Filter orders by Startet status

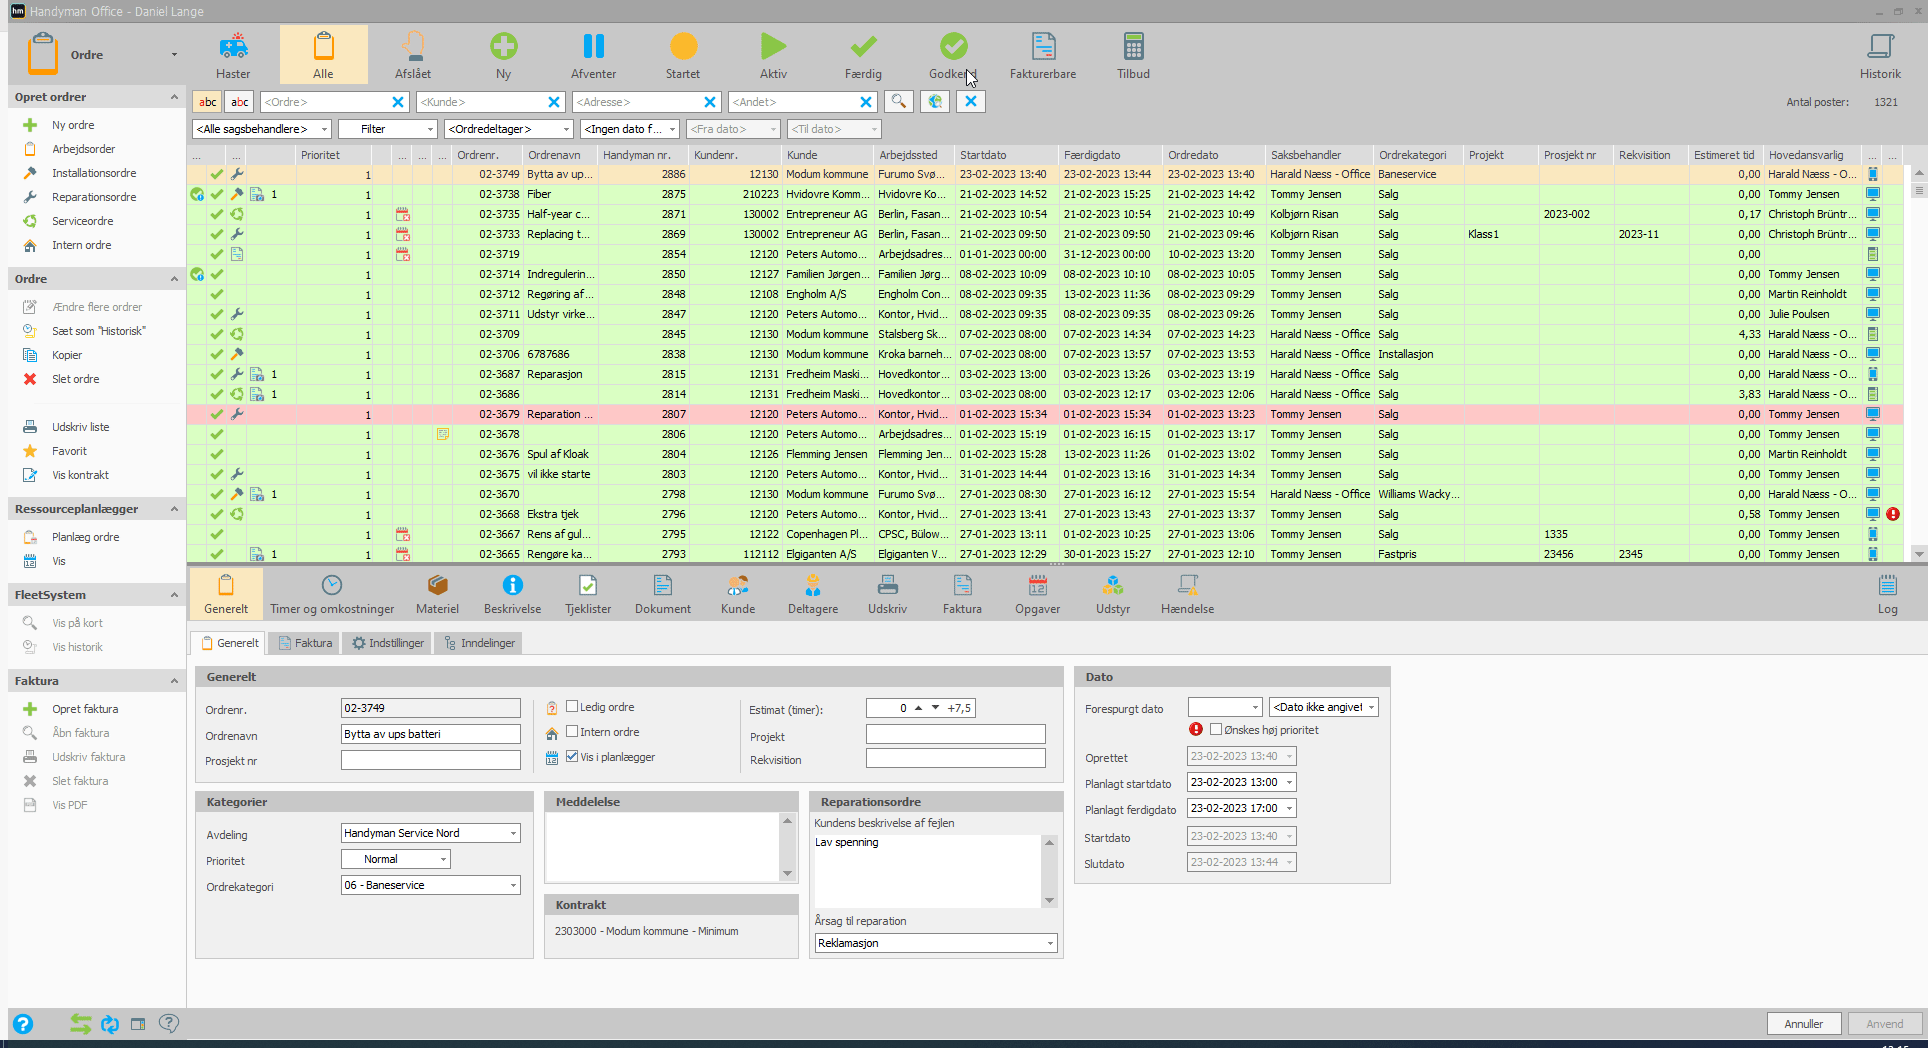point(683,55)
